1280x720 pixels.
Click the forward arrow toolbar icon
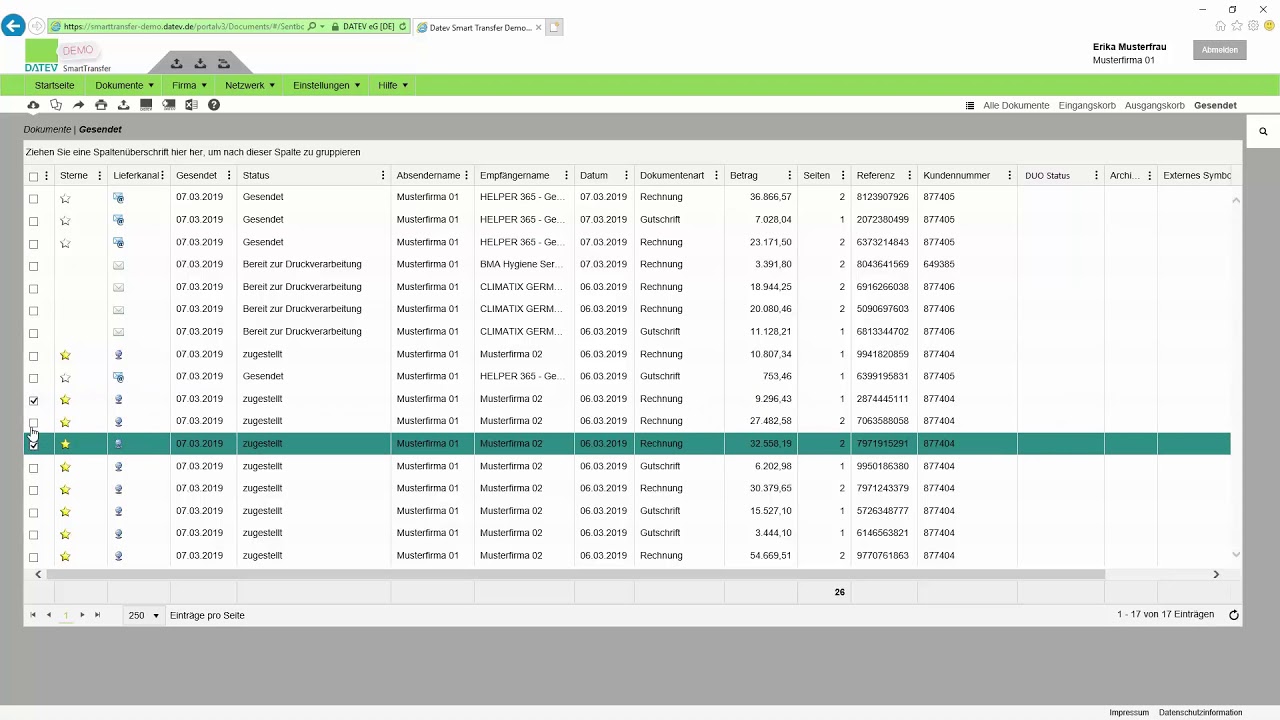pyautogui.click(x=78, y=105)
